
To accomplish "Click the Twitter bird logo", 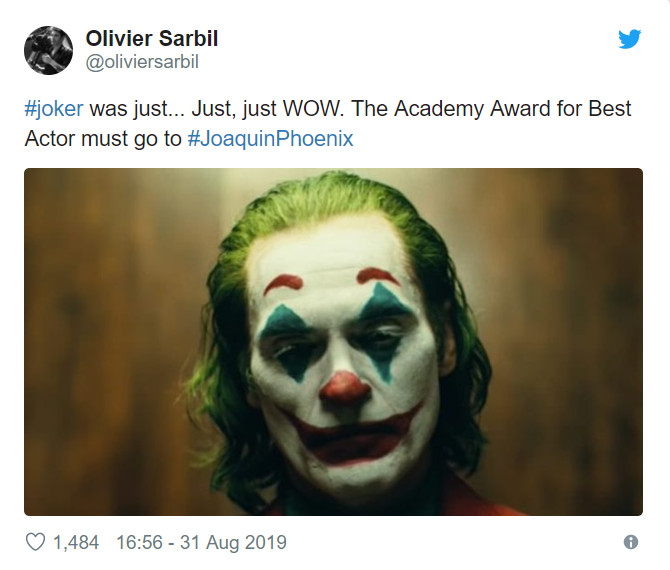I will point(629,40).
